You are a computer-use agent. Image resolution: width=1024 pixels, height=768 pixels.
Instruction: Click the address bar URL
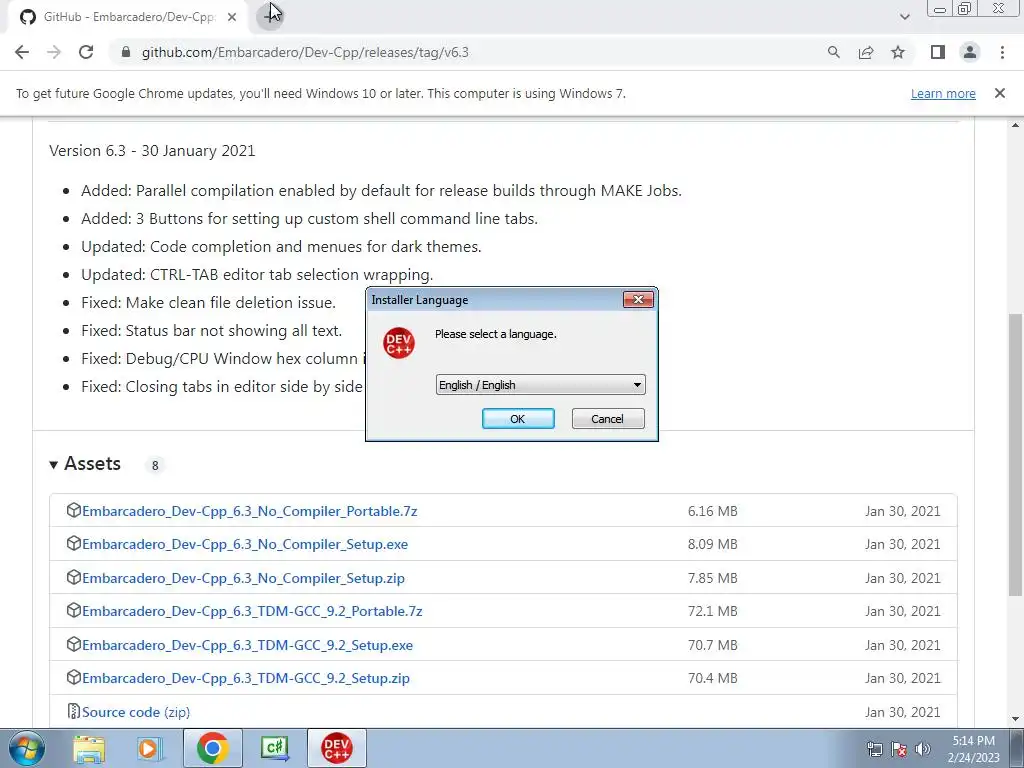point(305,52)
